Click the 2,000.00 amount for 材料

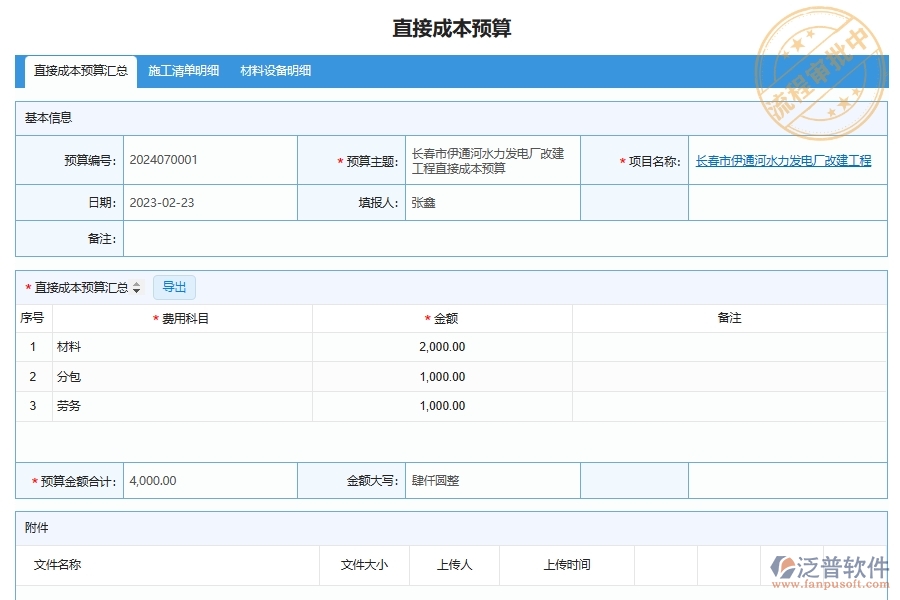(x=442, y=347)
